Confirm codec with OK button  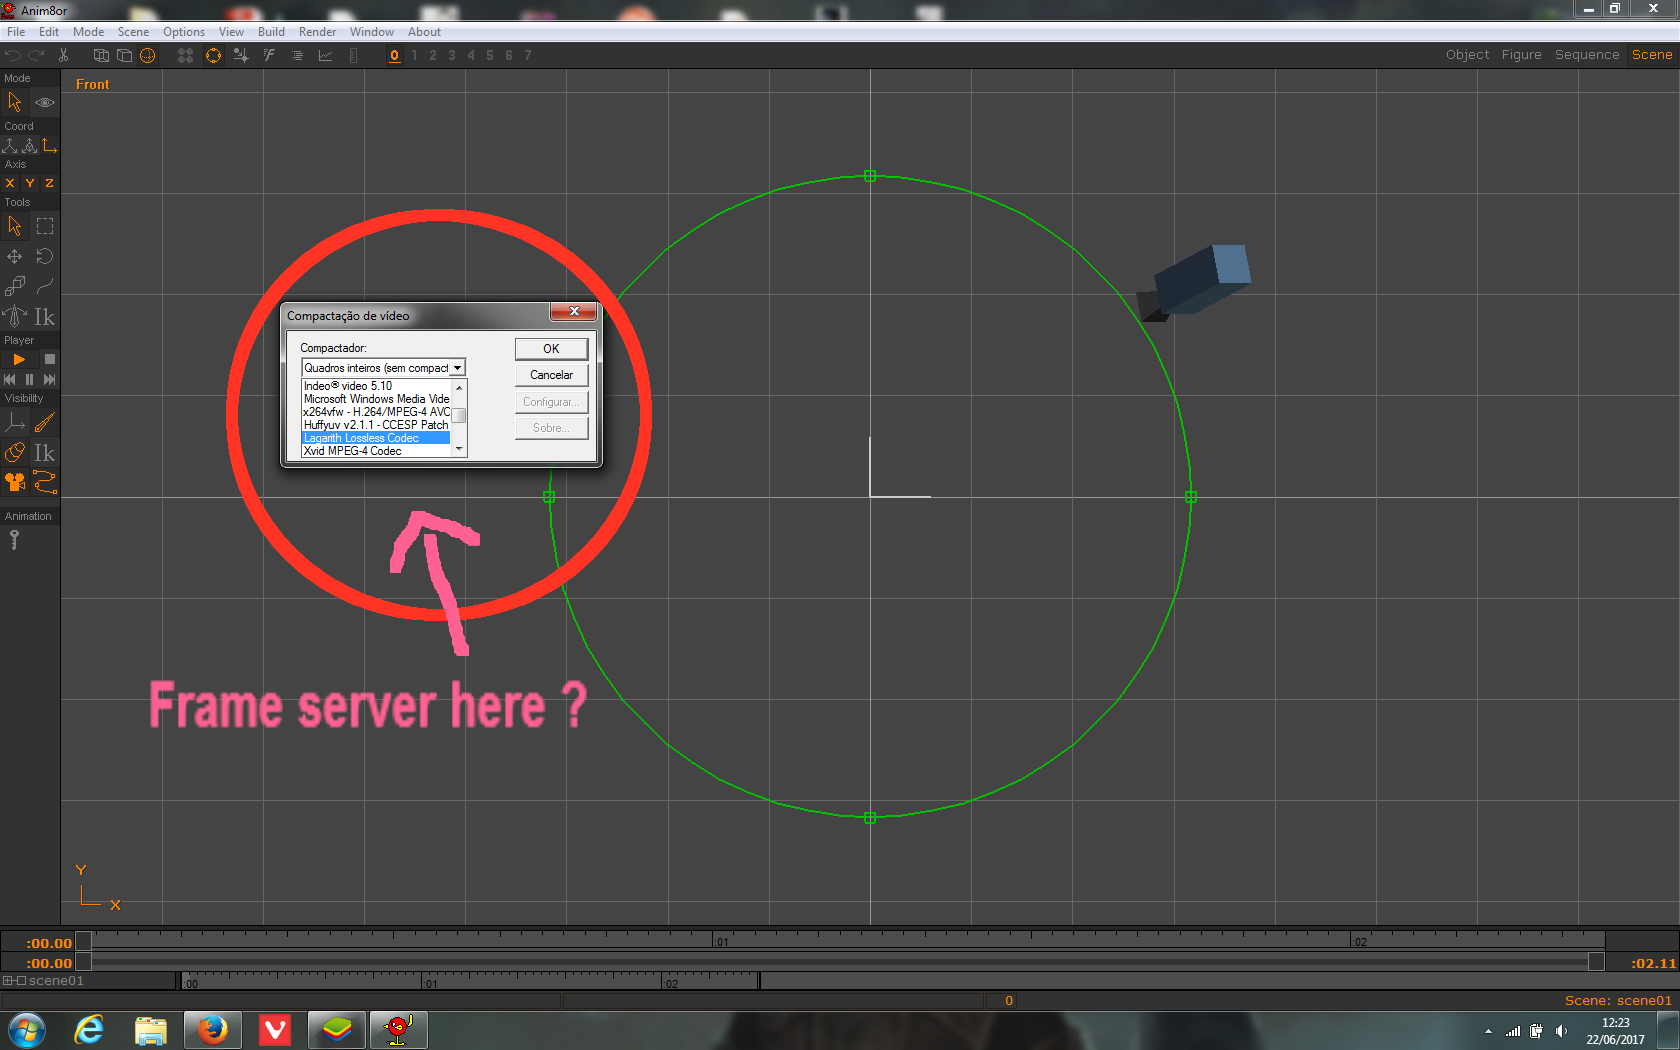click(551, 348)
